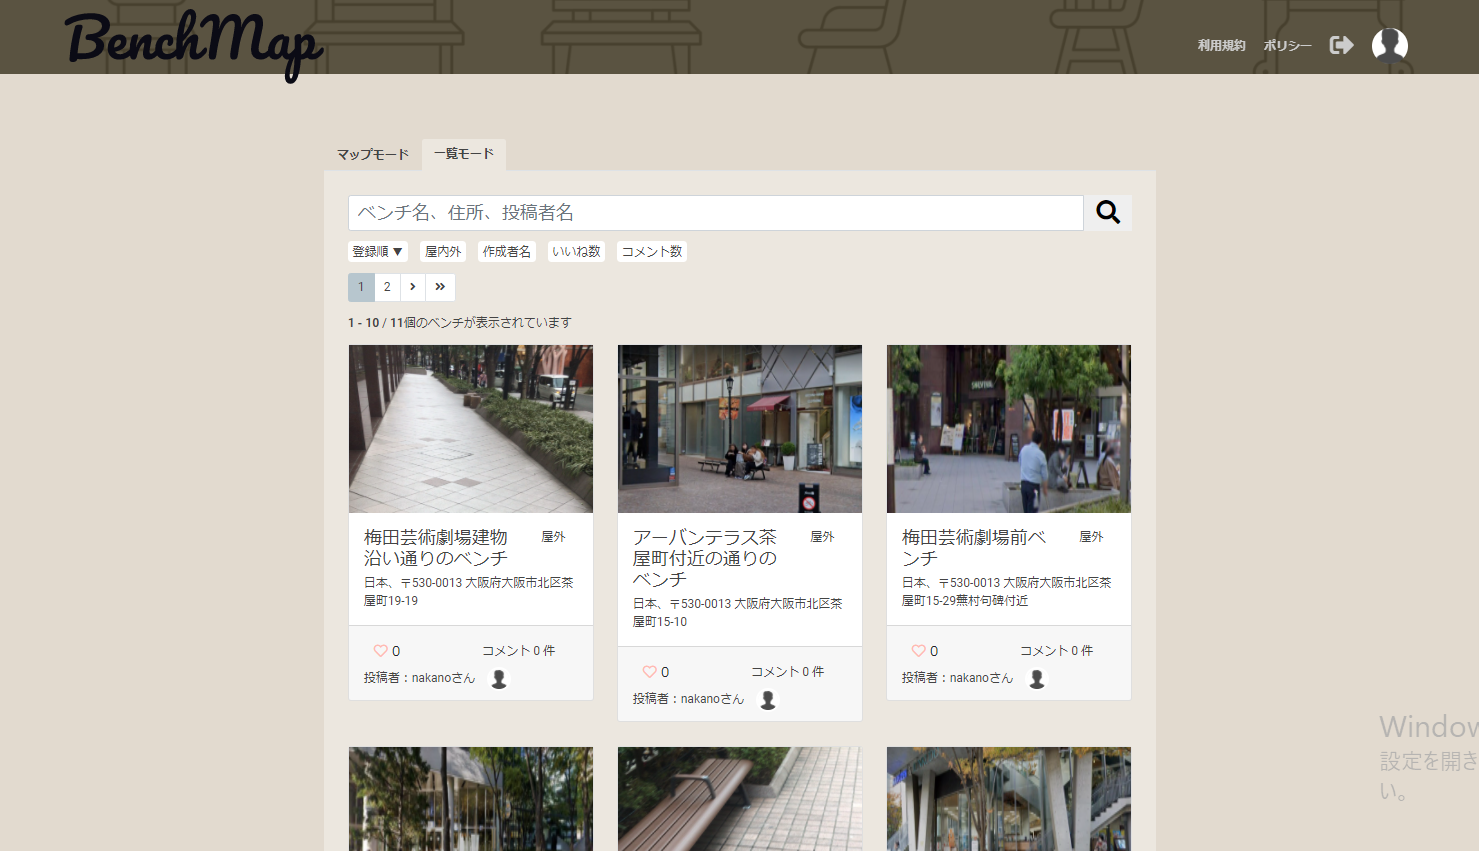Image resolution: width=1479 pixels, height=851 pixels.
Task: Switch to マップモード tab
Action: click(371, 154)
